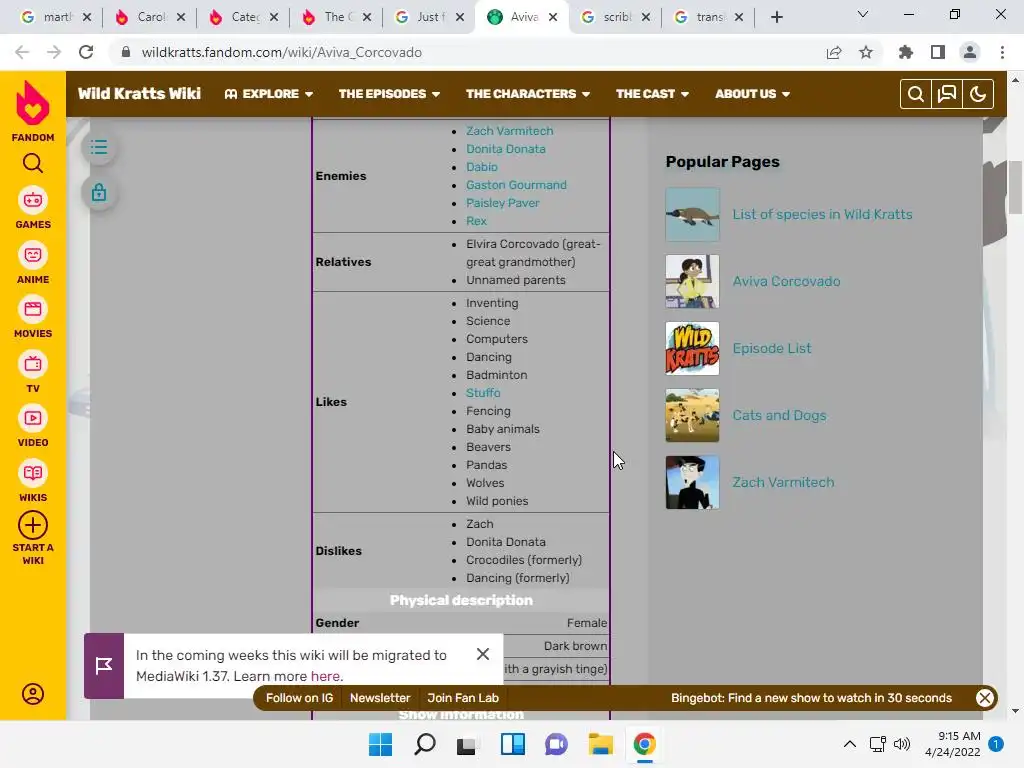The image size is (1024, 768).
Task: Switch to the 'scribl' Google tab
Action: pos(616,17)
